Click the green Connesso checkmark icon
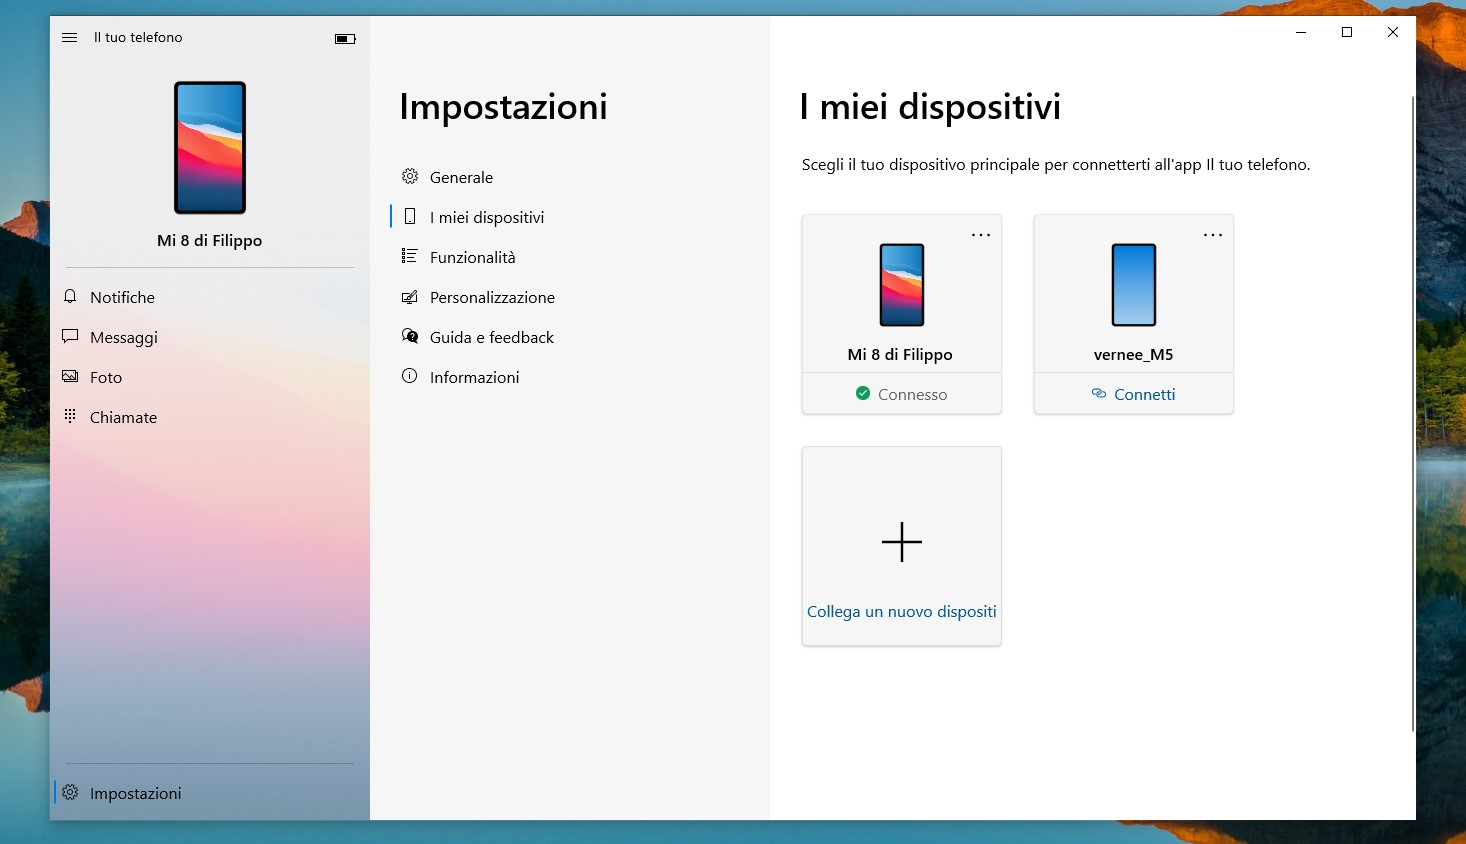Viewport: 1466px width, 844px height. (x=863, y=394)
